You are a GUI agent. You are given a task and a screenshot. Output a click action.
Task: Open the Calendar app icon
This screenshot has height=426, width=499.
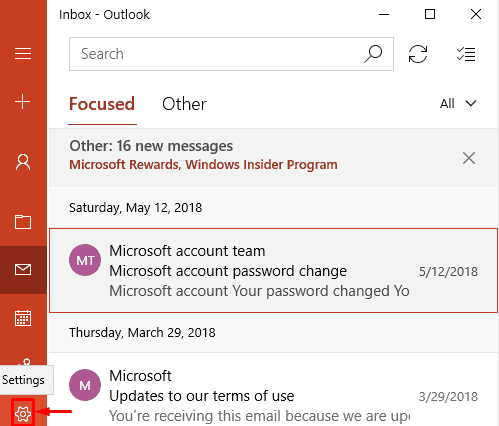coord(23,318)
